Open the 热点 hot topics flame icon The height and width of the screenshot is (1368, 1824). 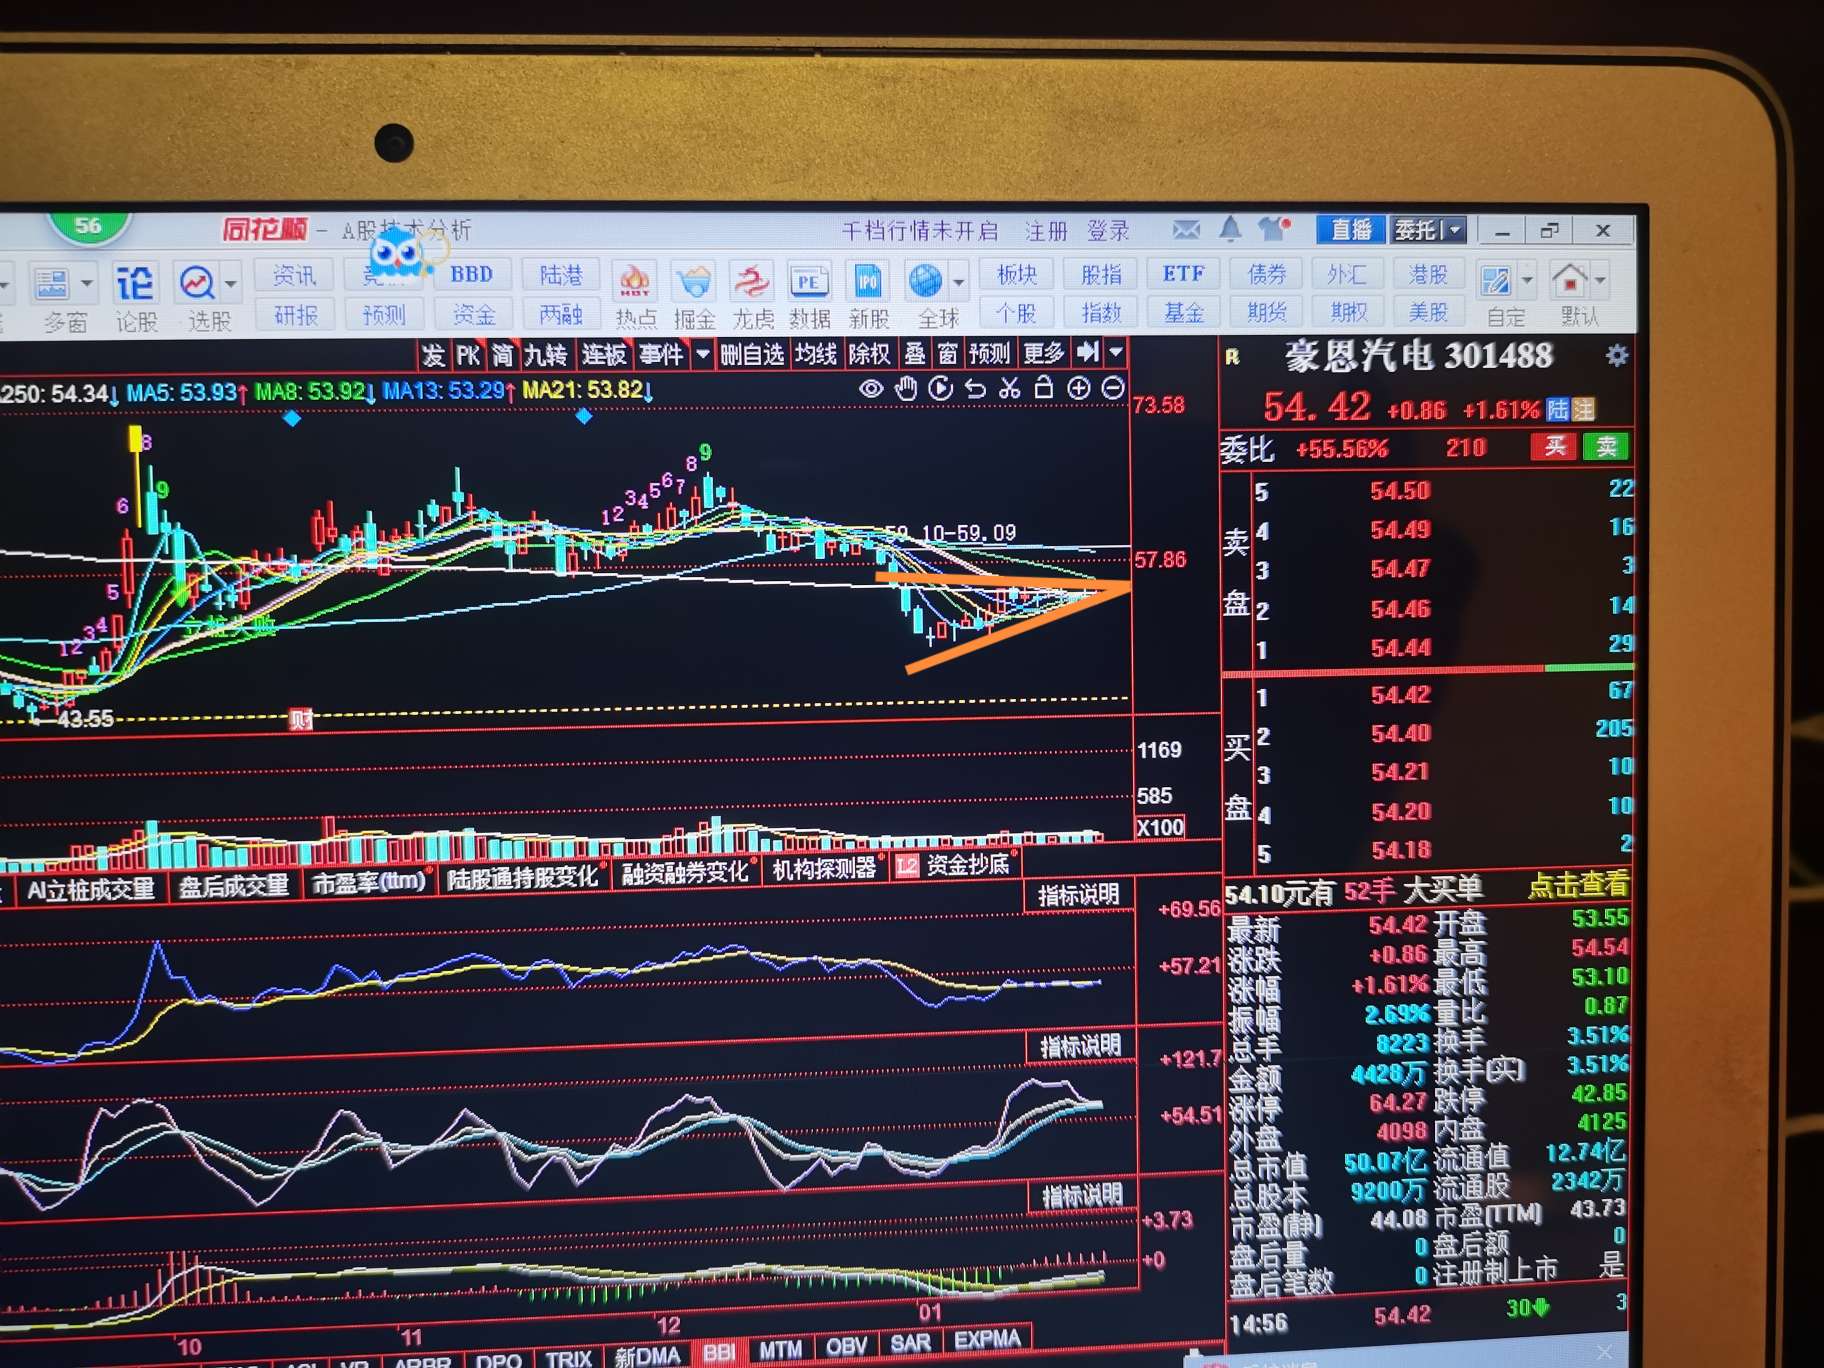pos(634,283)
